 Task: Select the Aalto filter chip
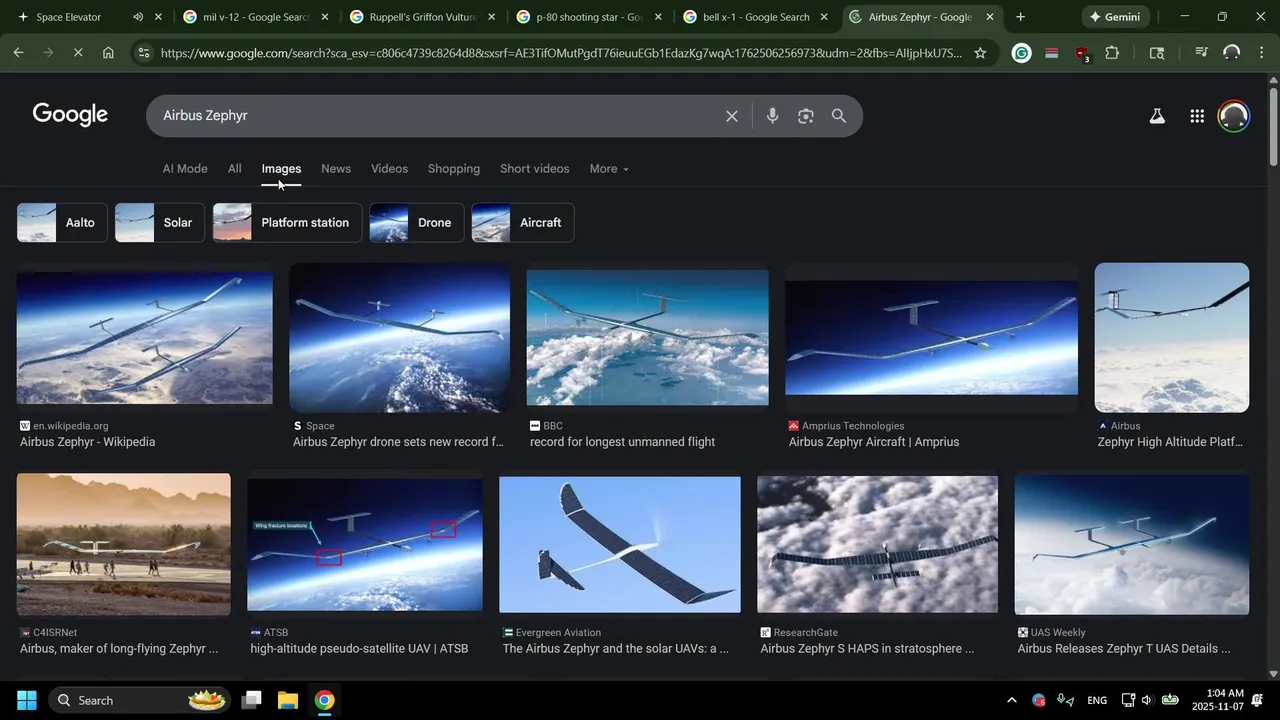tap(62, 223)
